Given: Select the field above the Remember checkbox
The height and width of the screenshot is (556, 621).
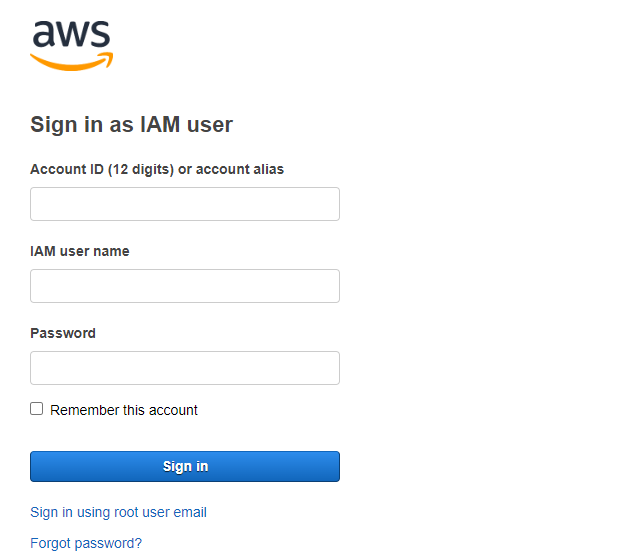Looking at the screenshot, I should pos(185,368).
